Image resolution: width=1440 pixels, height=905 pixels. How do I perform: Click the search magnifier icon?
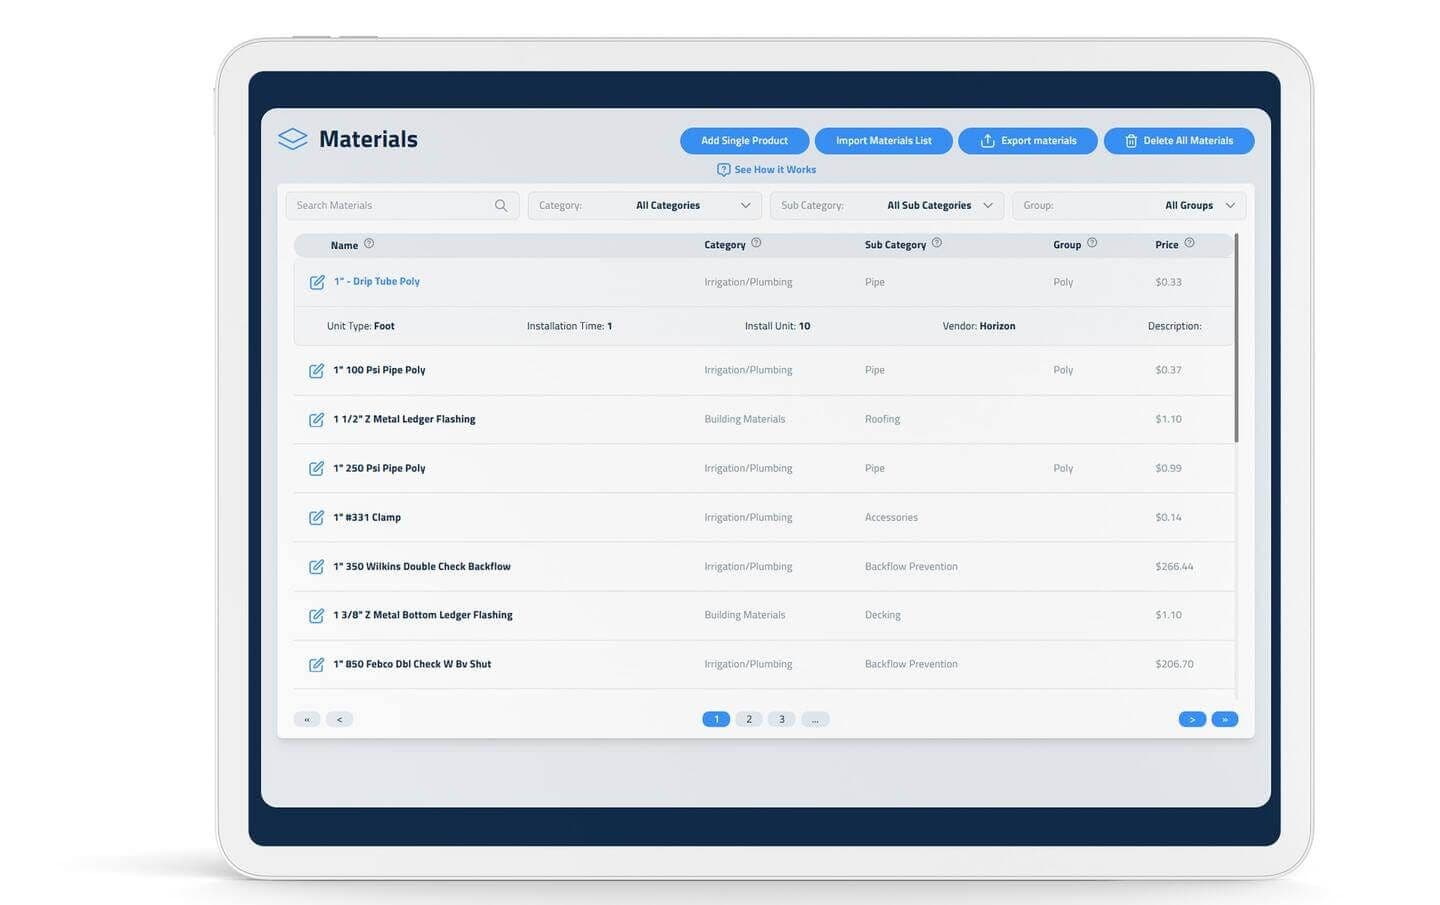click(x=501, y=206)
